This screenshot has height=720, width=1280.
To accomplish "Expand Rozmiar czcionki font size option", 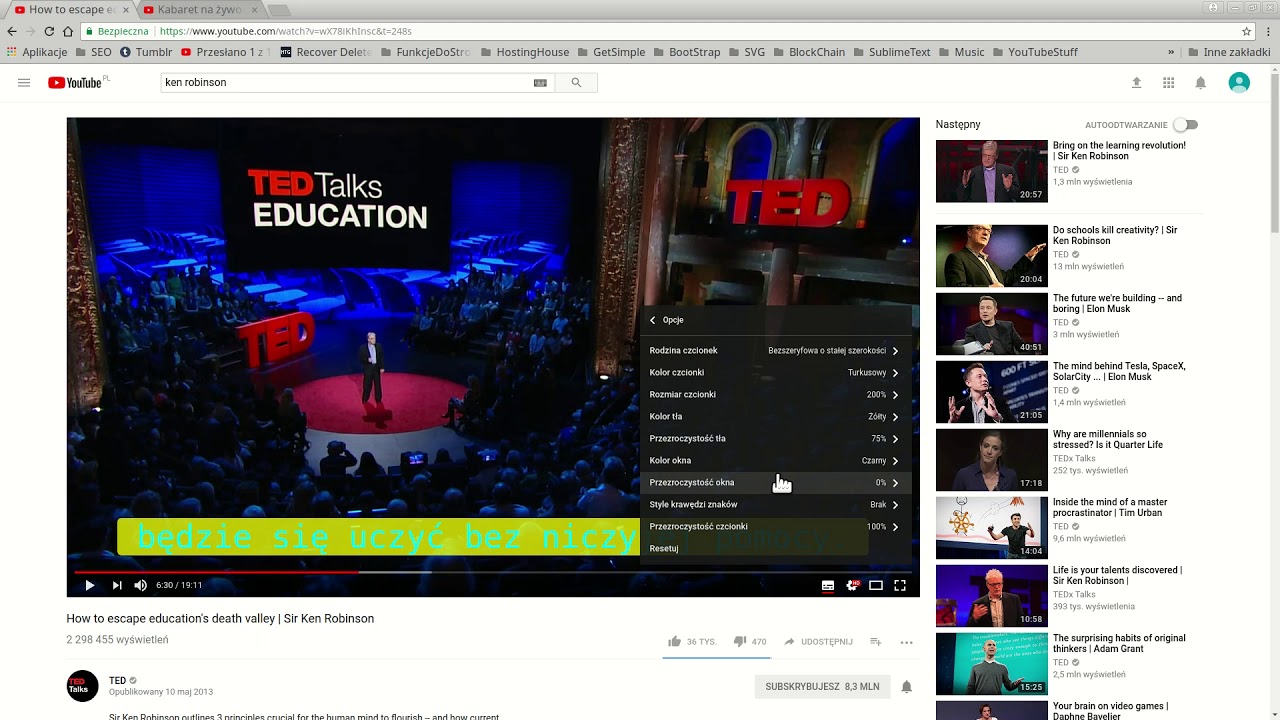I will (775, 395).
